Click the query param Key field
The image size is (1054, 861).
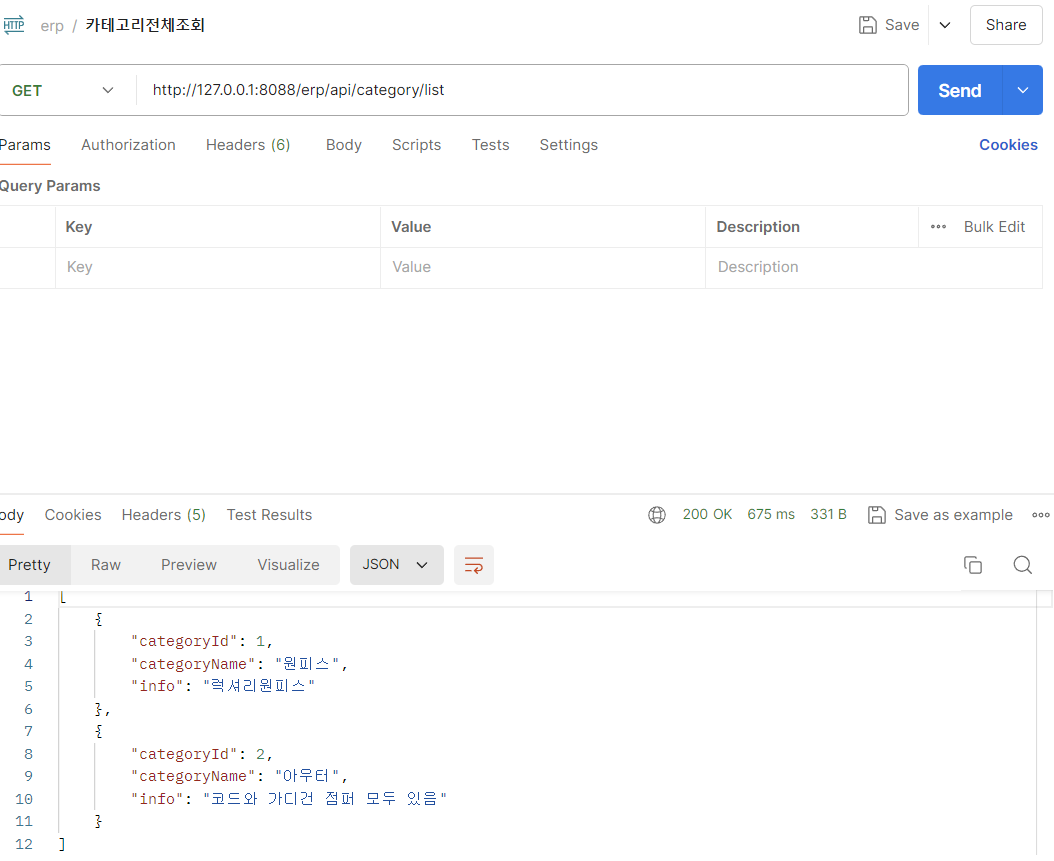[x=218, y=268]
